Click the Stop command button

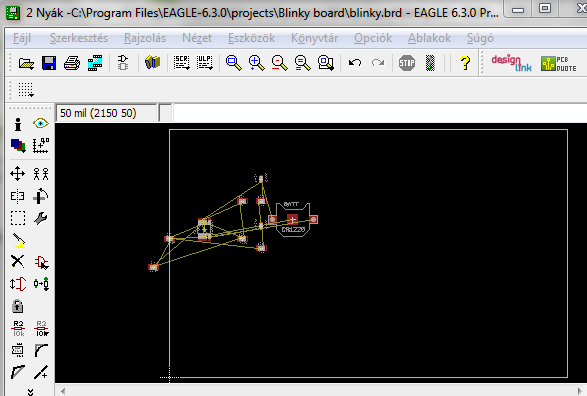(x=407, y=63)
